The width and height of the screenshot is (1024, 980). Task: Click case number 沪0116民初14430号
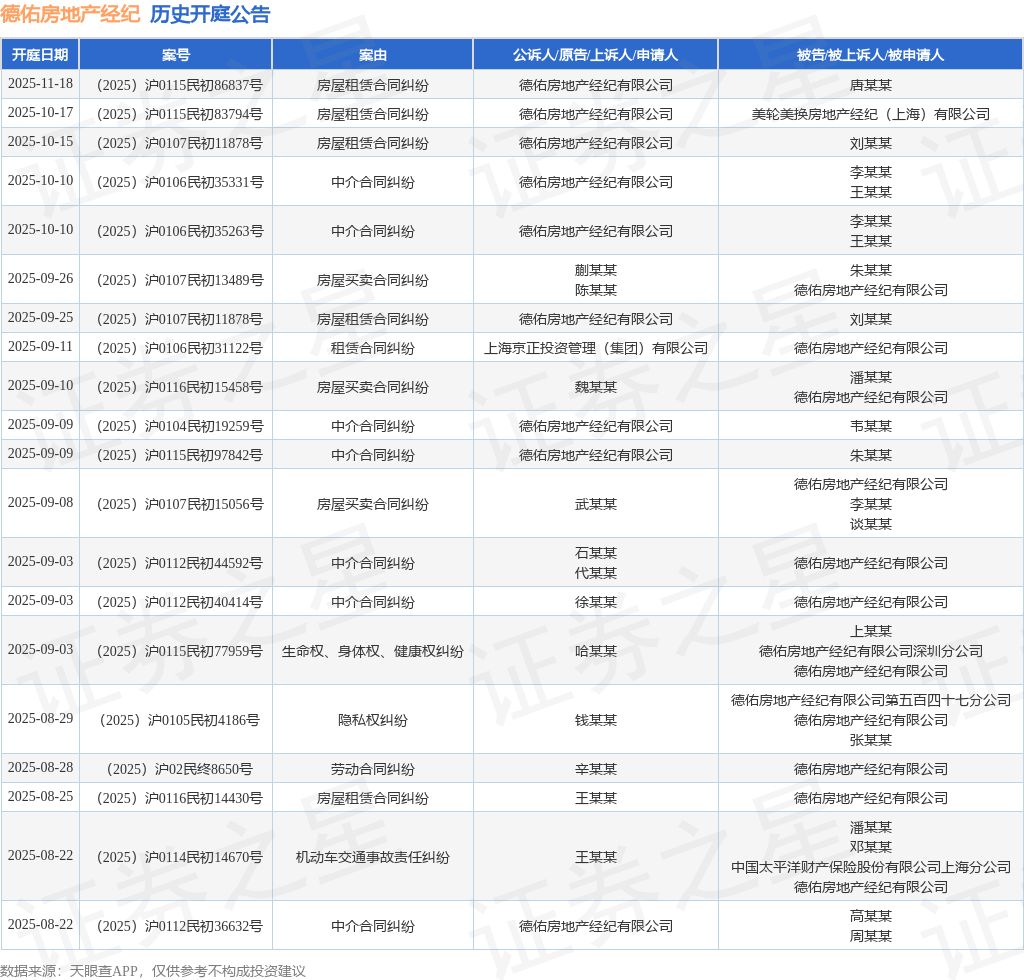[x=180, y=798]
